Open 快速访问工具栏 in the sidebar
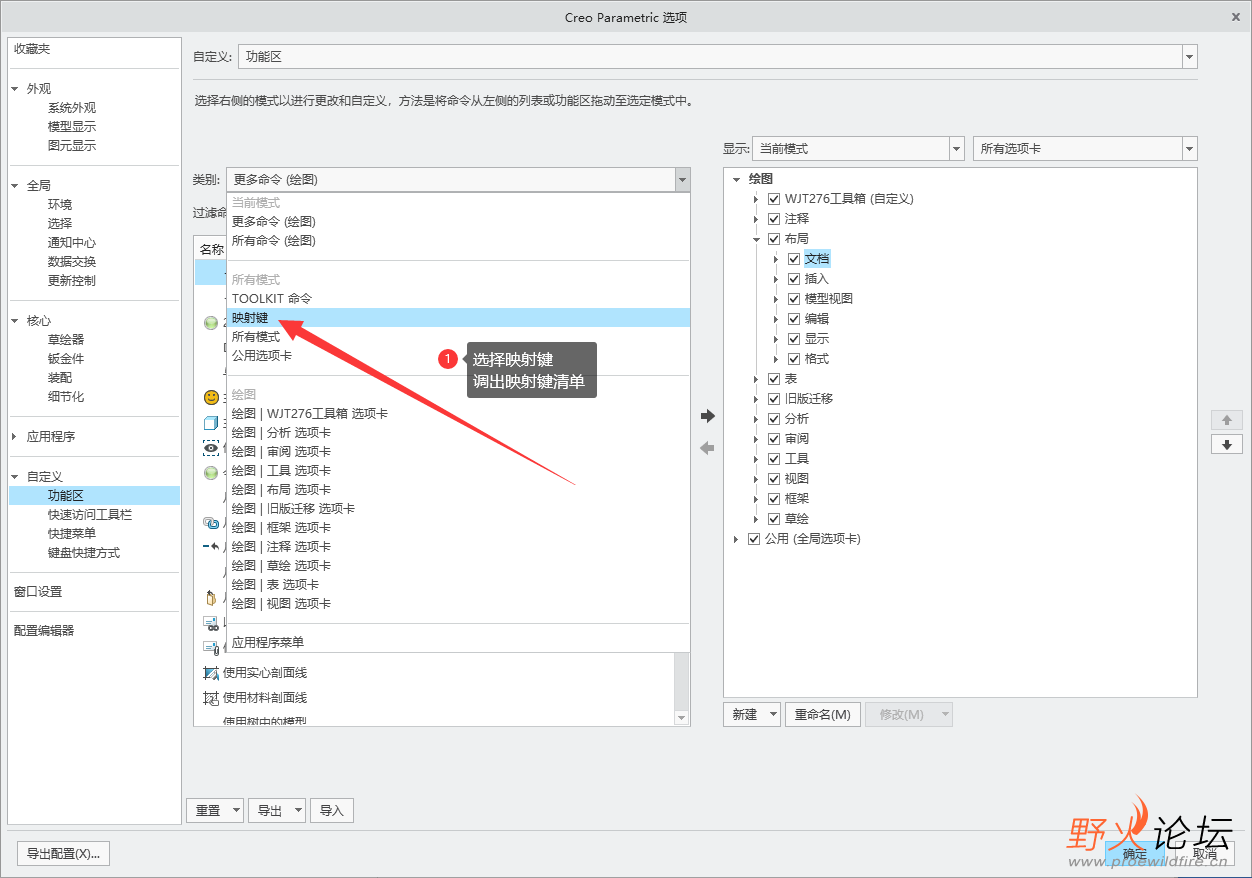Screen dimensions: 1252x878 (x=90, y=514)
